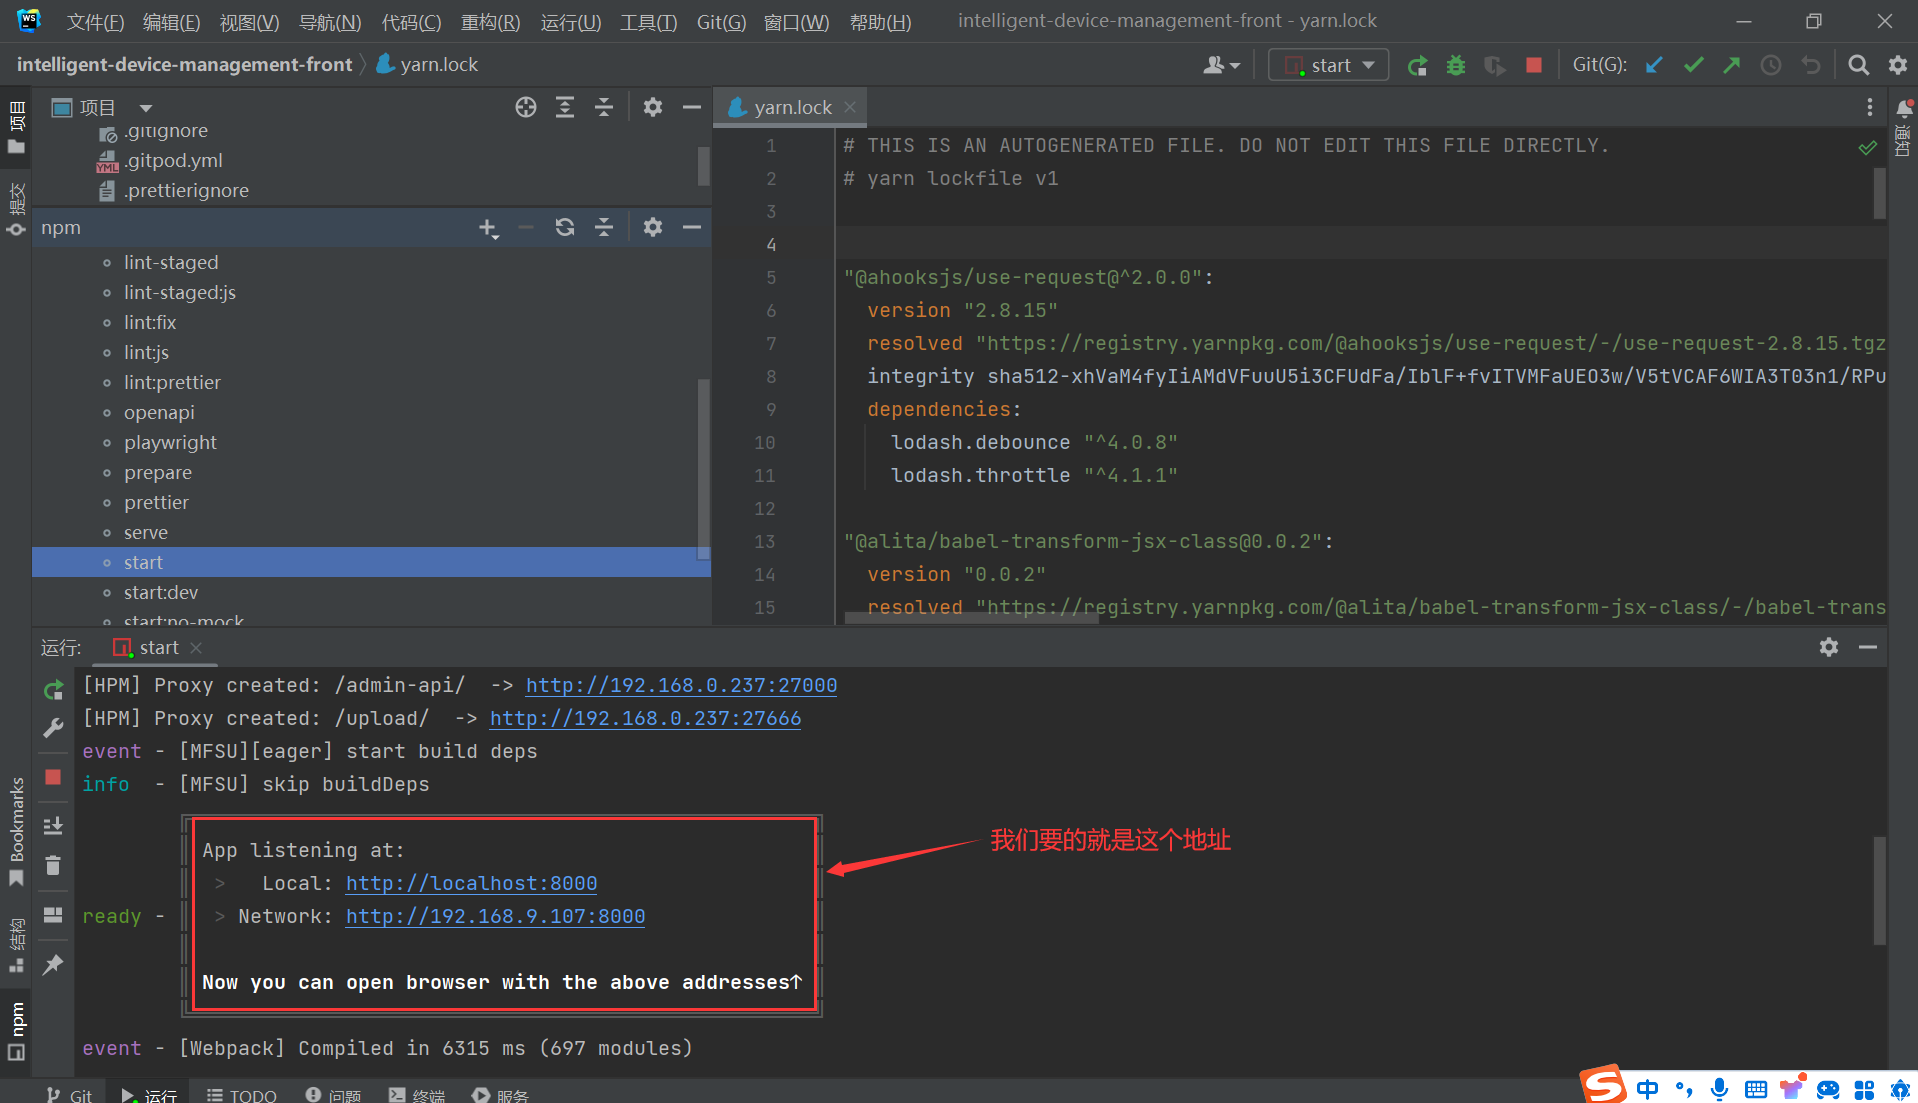The height and width of the screenshot is (1103, 1918).
Task: Click select opened file target icon
Action: pyautogui.click(x=526, y=107)
